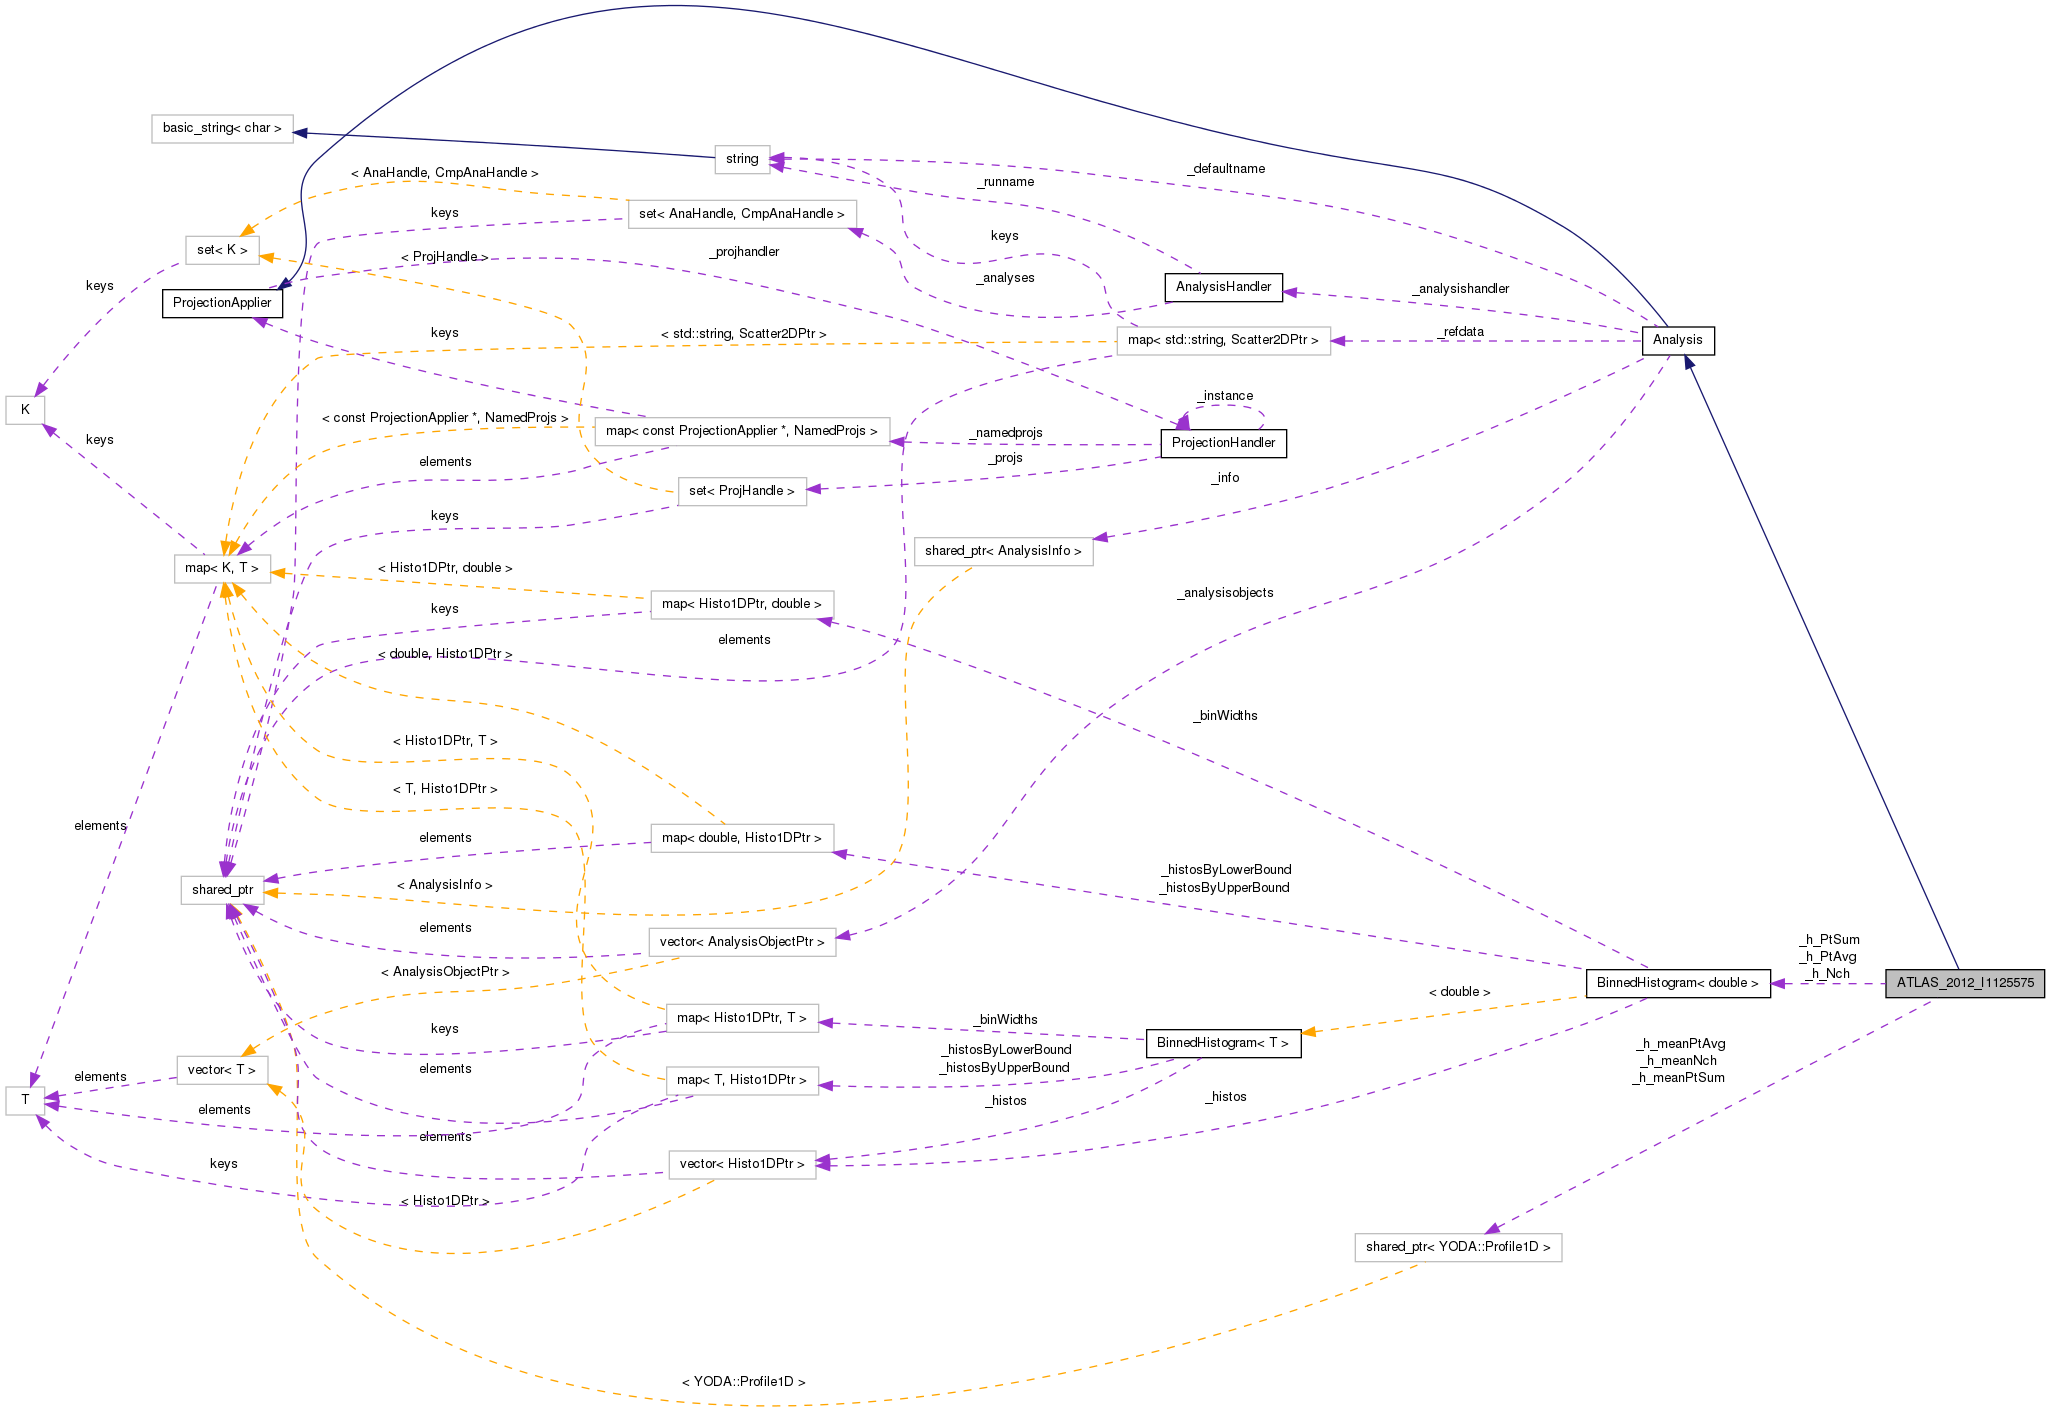
Task: Click the < AnalysisObjectPtr > template label
Action: (x=445, y=972)
